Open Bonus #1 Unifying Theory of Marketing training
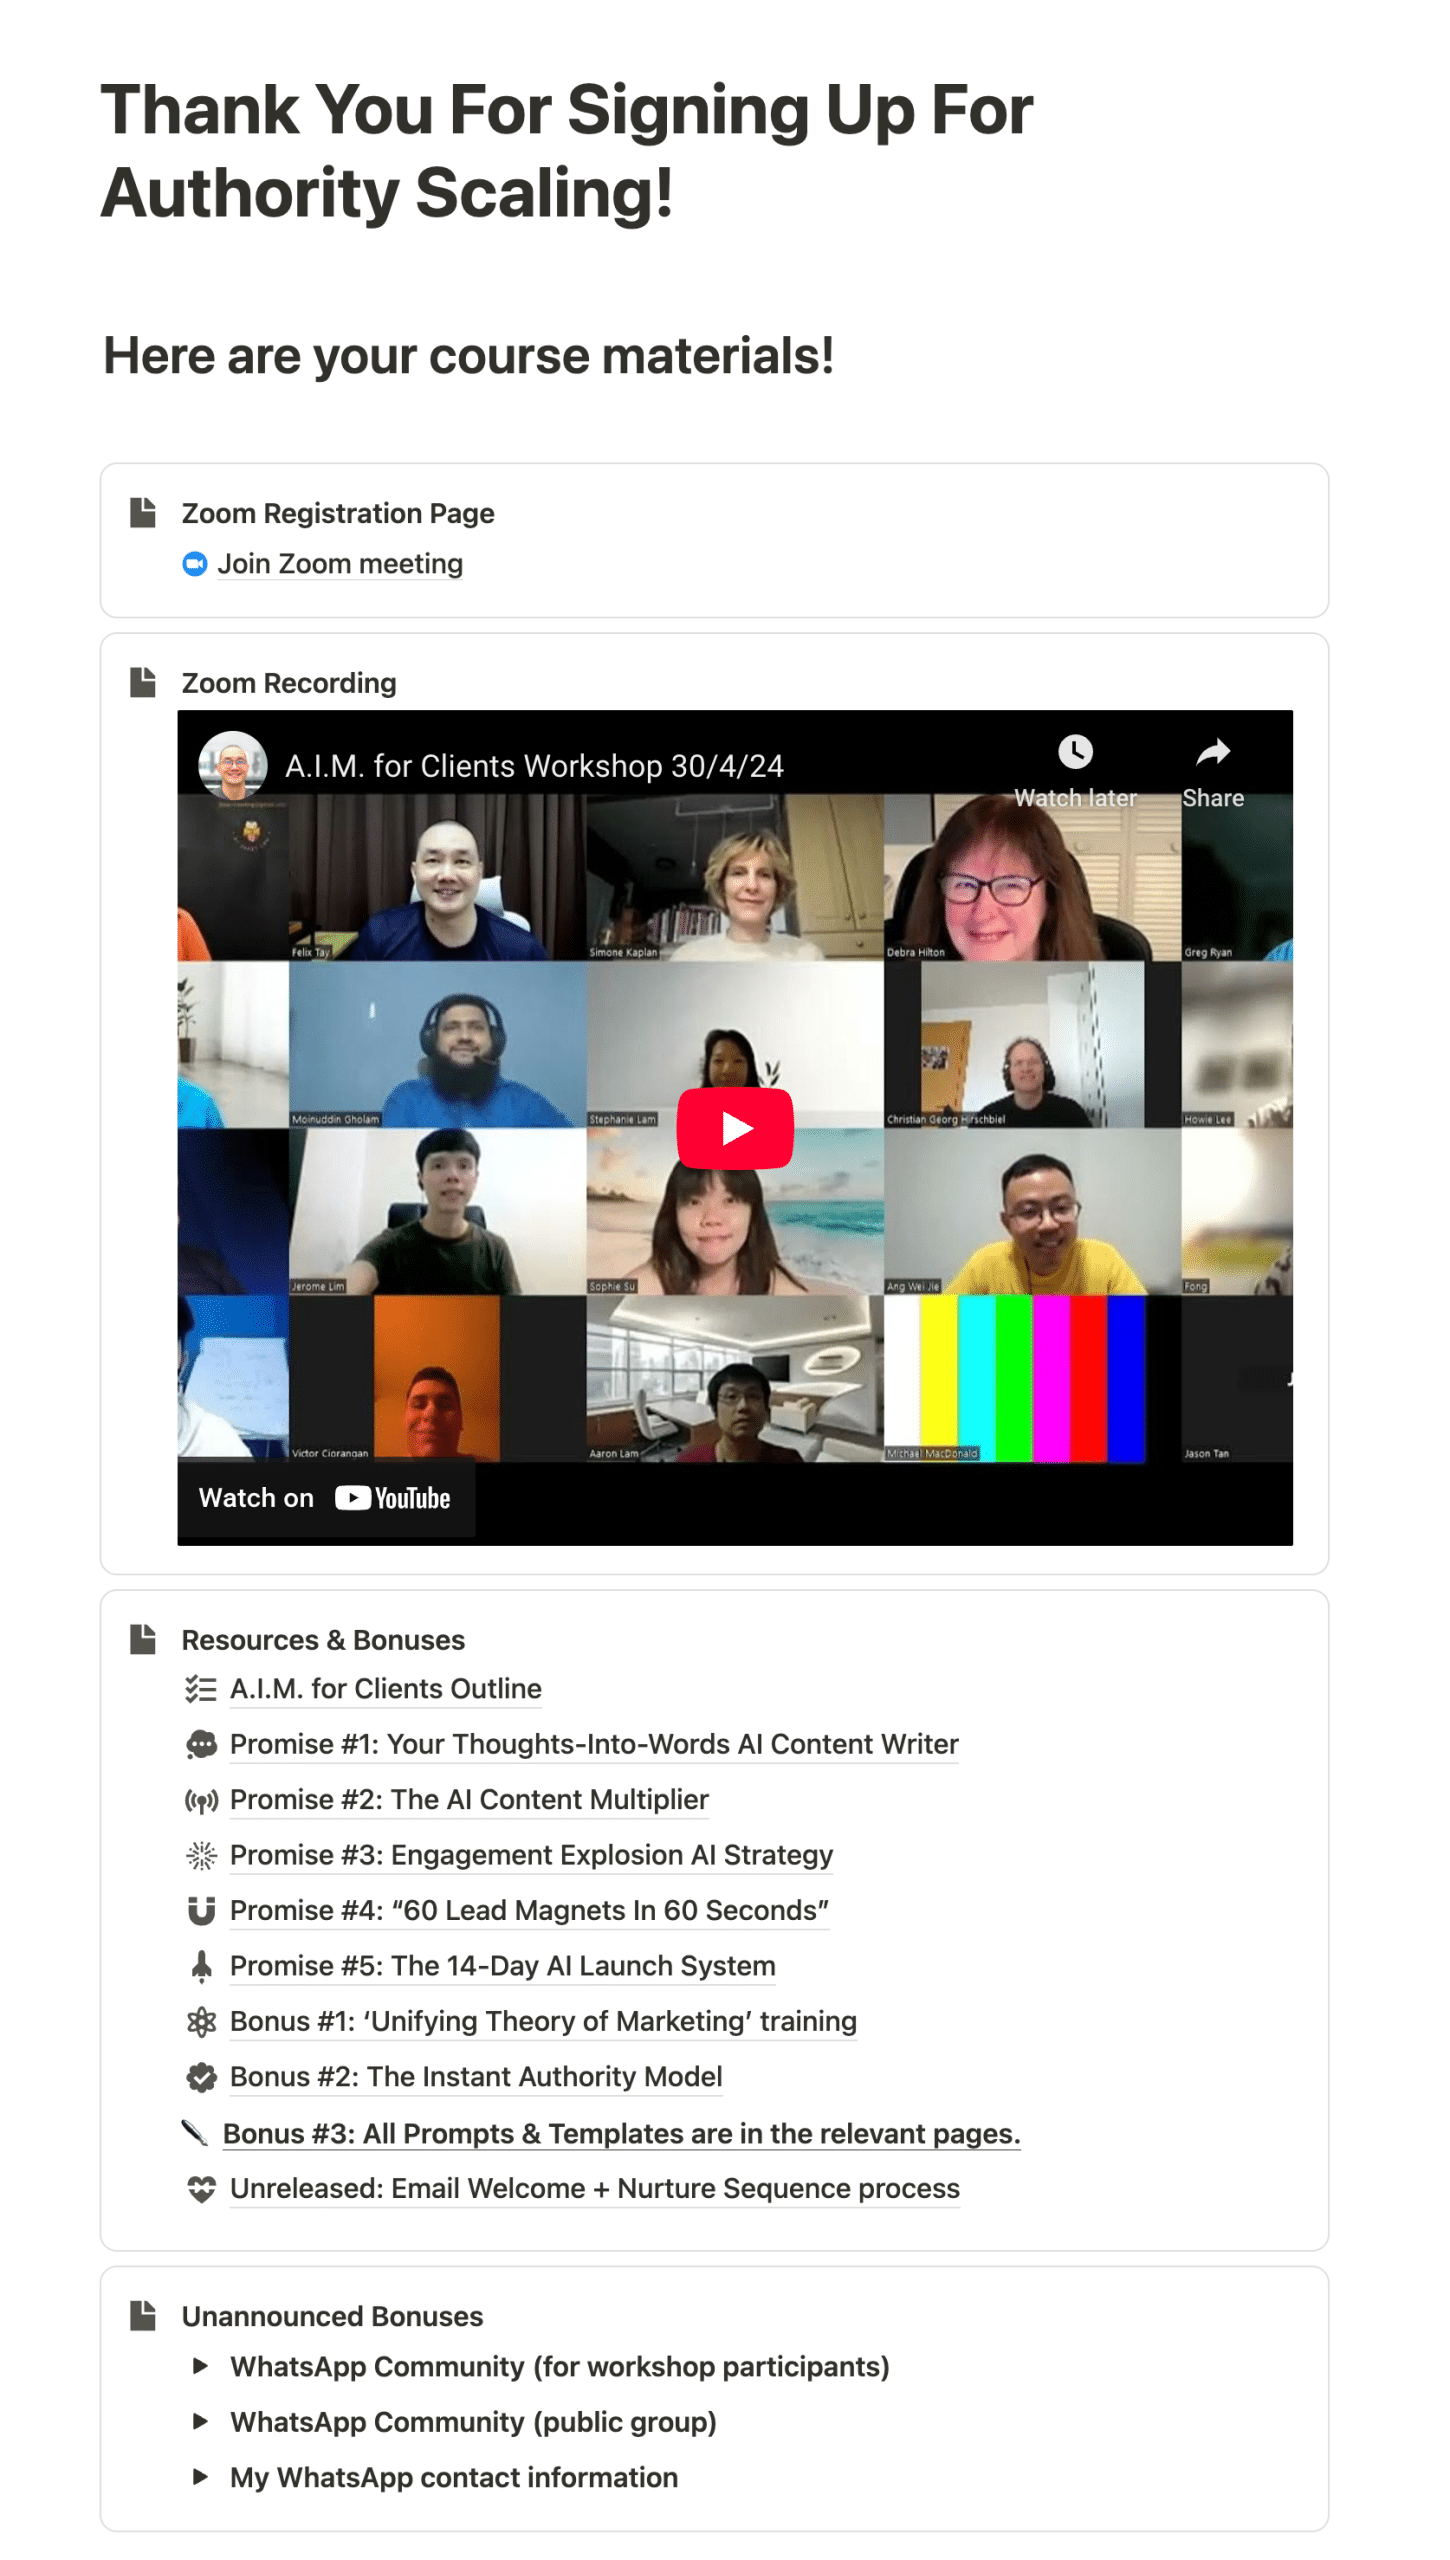This screenshot has height=2560, width=1450. 543,2021
